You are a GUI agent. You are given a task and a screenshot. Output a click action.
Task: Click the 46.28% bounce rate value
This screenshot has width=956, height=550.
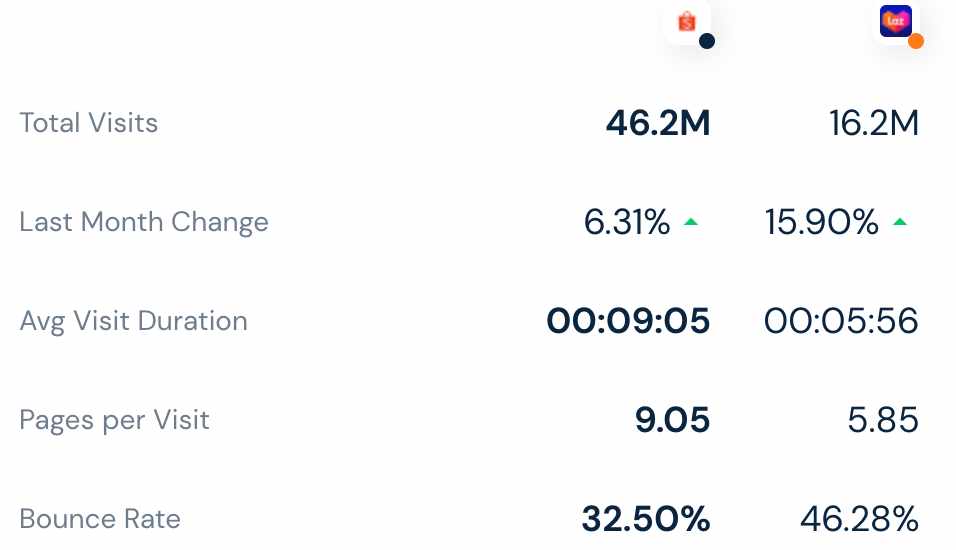tap(859, 519)
